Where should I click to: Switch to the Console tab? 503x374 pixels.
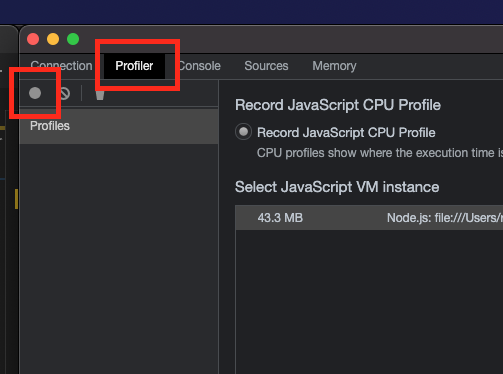click(x=199, y=66)
